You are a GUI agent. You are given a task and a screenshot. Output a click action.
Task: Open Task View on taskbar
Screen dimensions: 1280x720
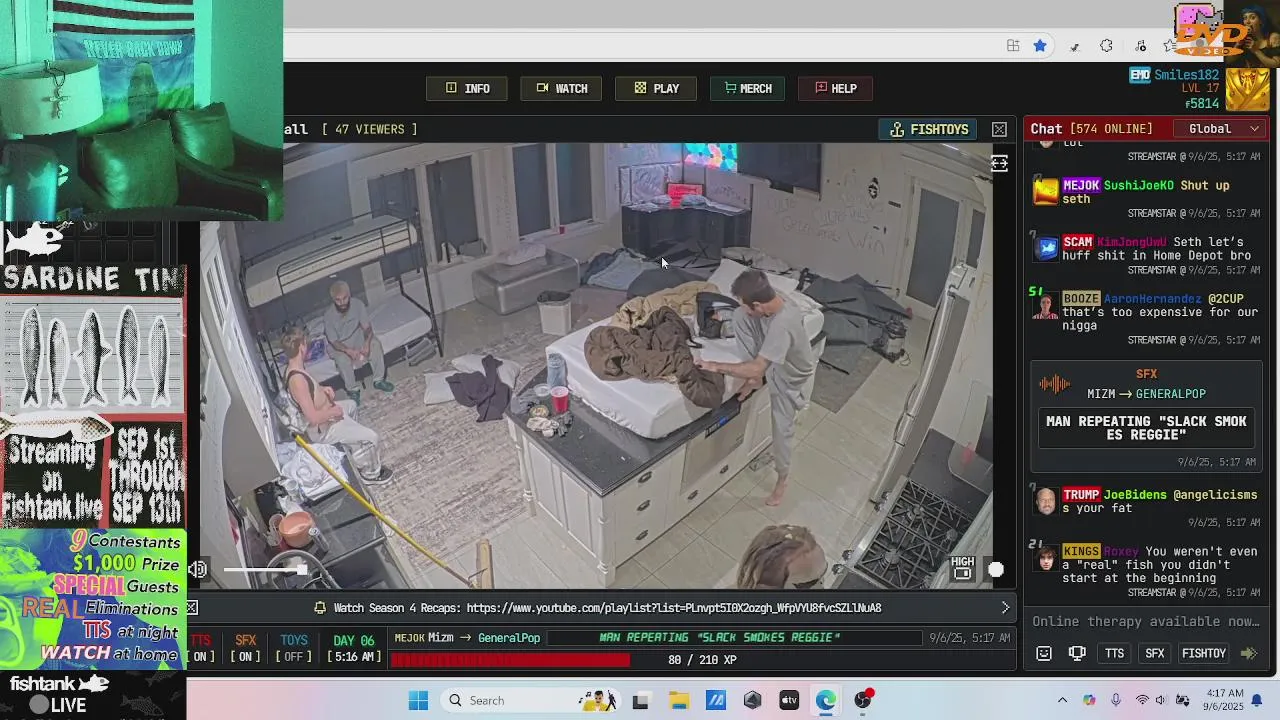point(641,700)
